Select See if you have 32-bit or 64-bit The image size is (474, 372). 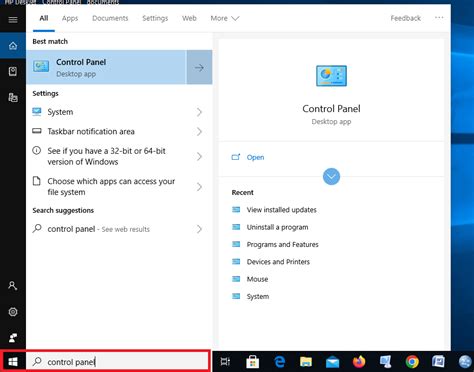coord(119,156)
